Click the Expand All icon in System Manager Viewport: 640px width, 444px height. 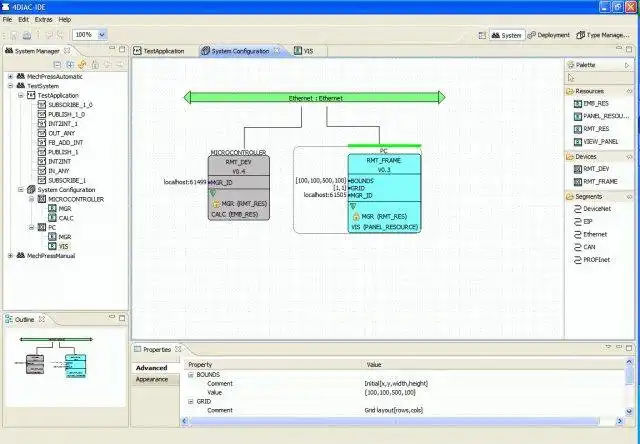tap(70, 64)
